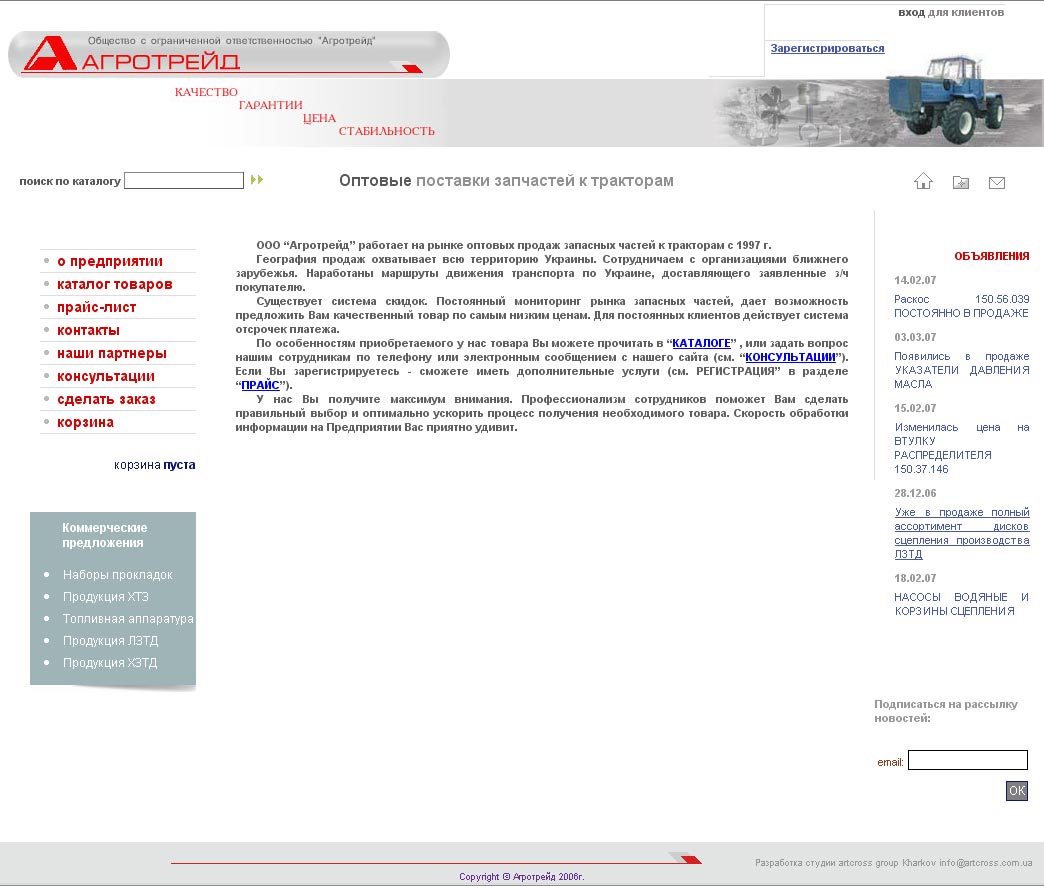
Task: Click the 'корзина пуста' cart status
Action: pyautogui.click(x=154, y=465)
